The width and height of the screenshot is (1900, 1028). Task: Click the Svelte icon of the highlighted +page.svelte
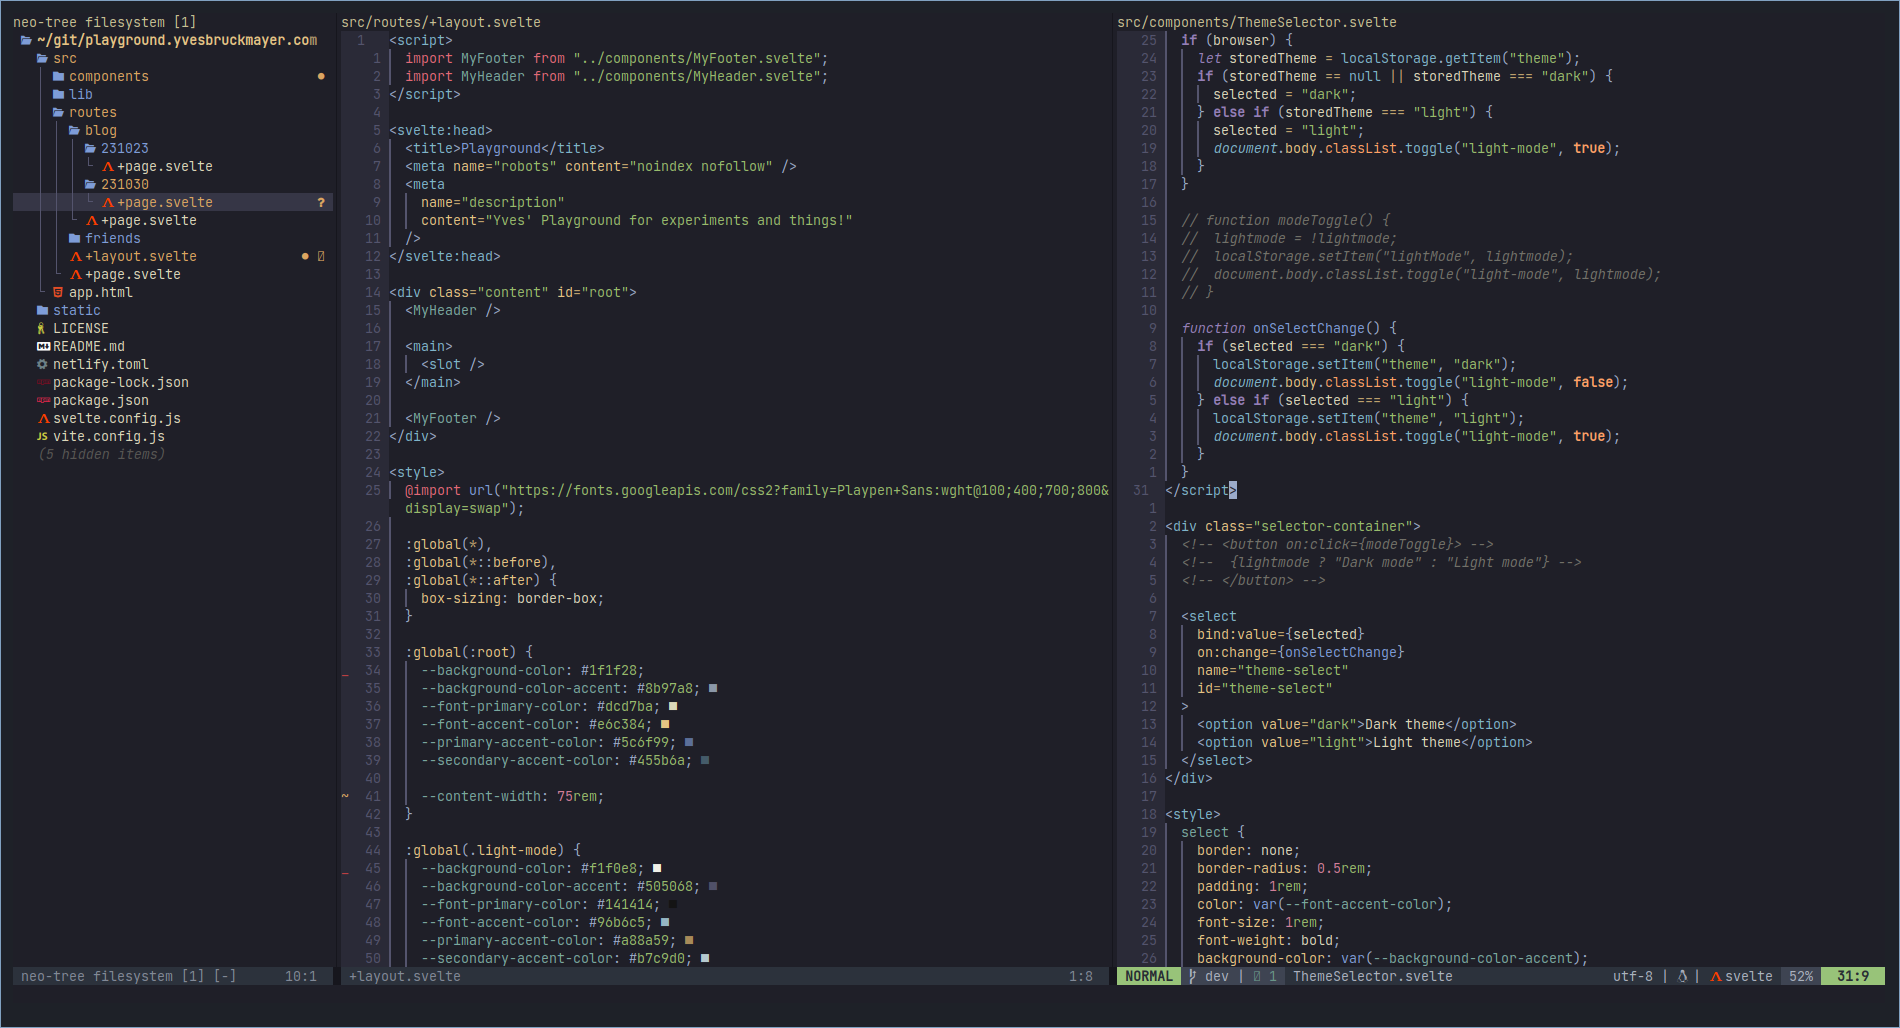(108, 203)
